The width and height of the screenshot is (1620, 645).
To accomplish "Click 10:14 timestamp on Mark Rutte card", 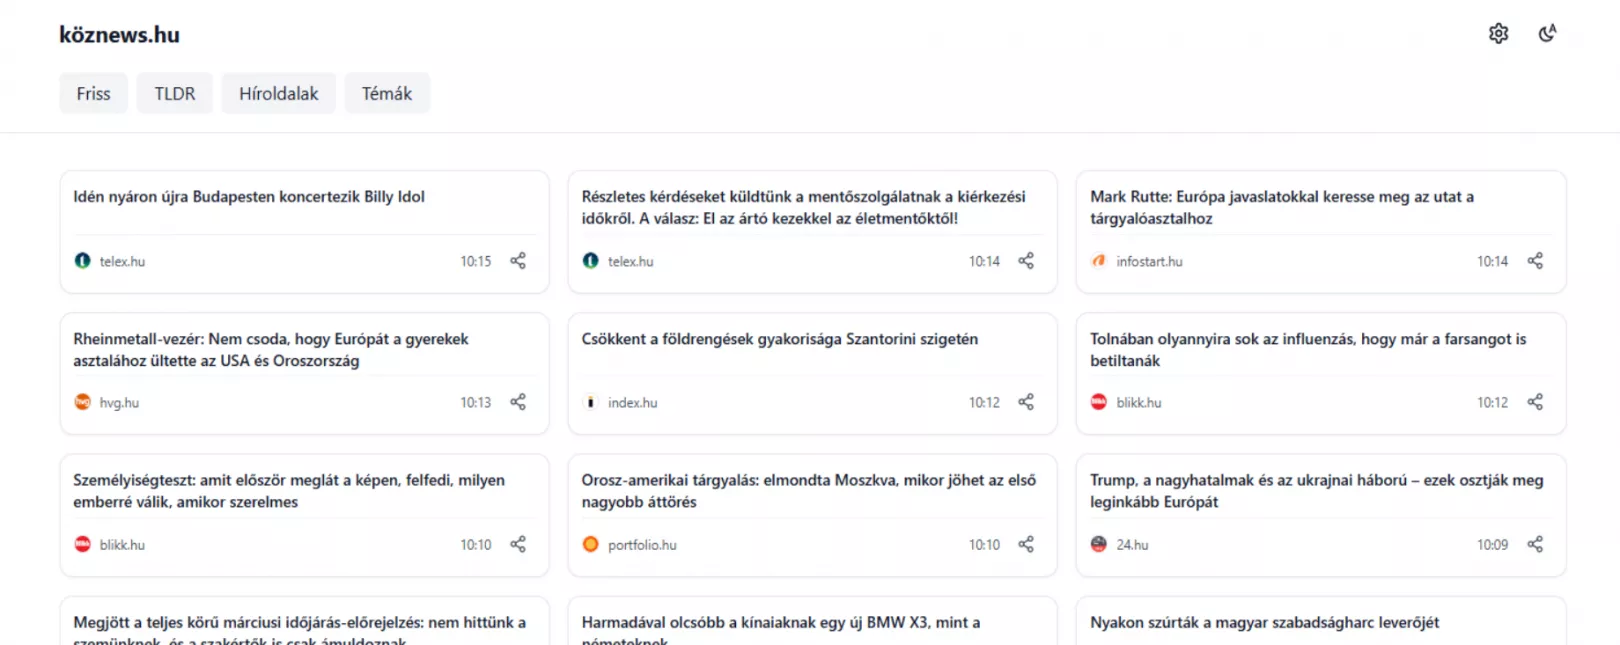I will point(1493,261).
